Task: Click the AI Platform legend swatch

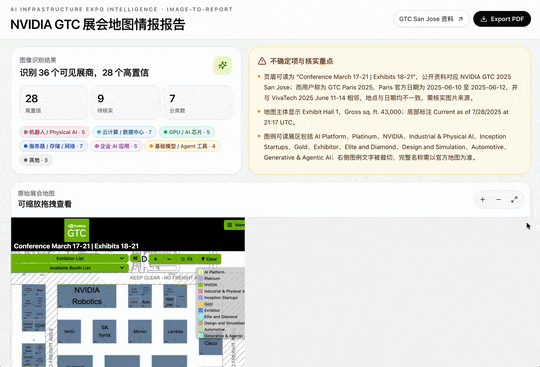Action: pos(201,272)
